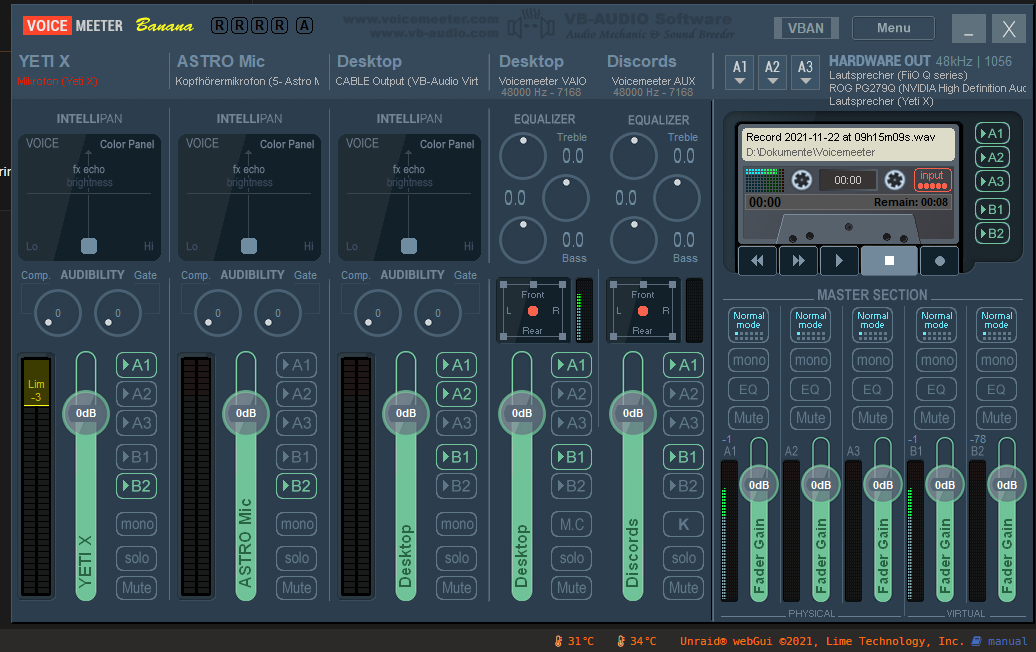Mute the B2 master bus
This screenshot has width=1036, height=652.
coord(996,417)
